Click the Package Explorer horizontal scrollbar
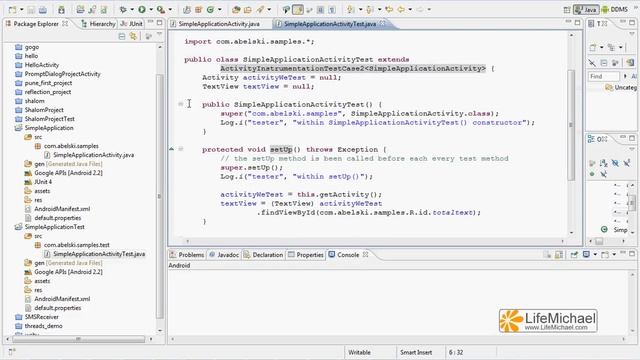Image resolution: width=640 pixels, height=360 pixels. [x=78, y=339]
